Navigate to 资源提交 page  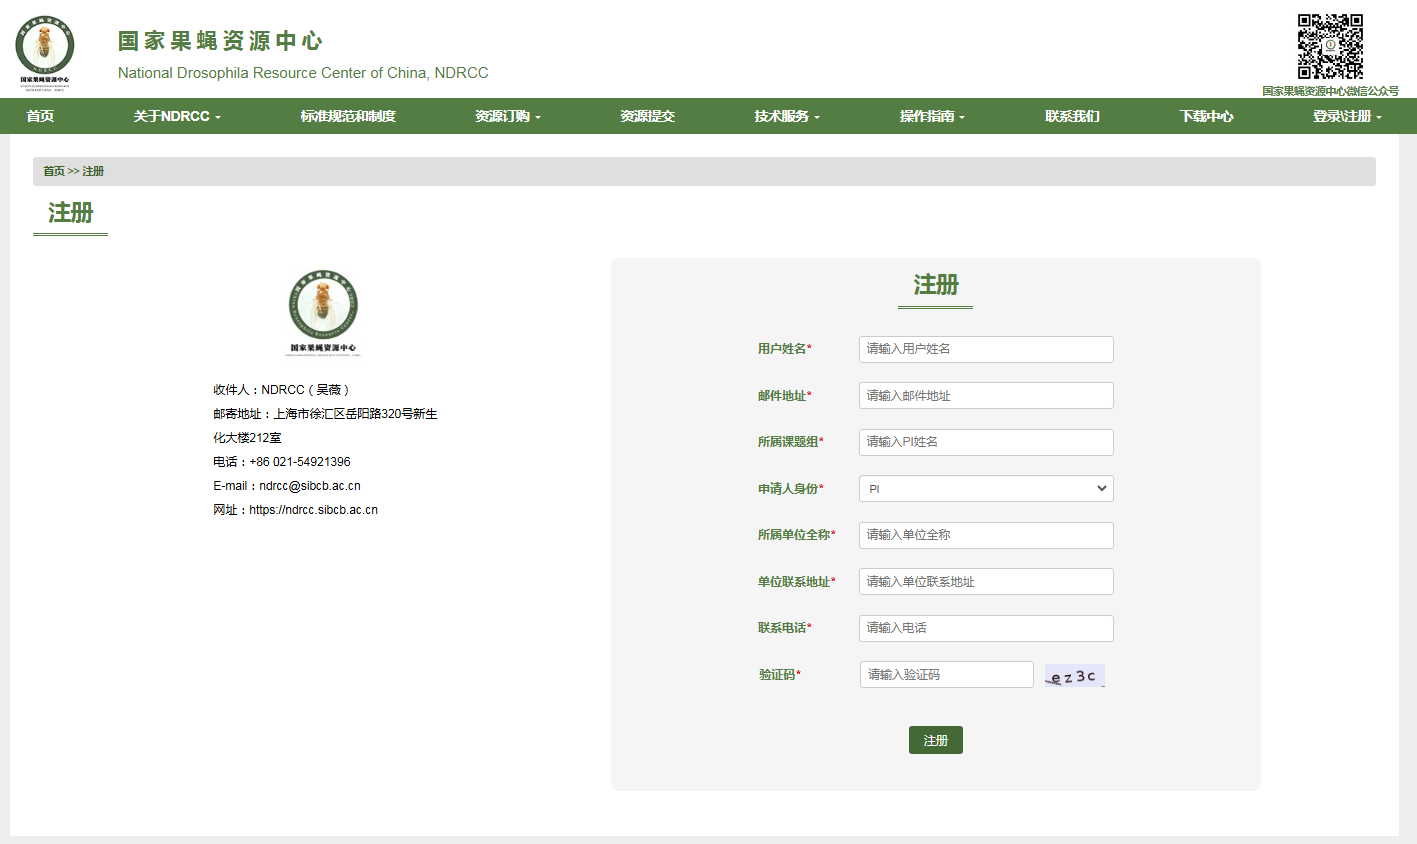(647, 116)
